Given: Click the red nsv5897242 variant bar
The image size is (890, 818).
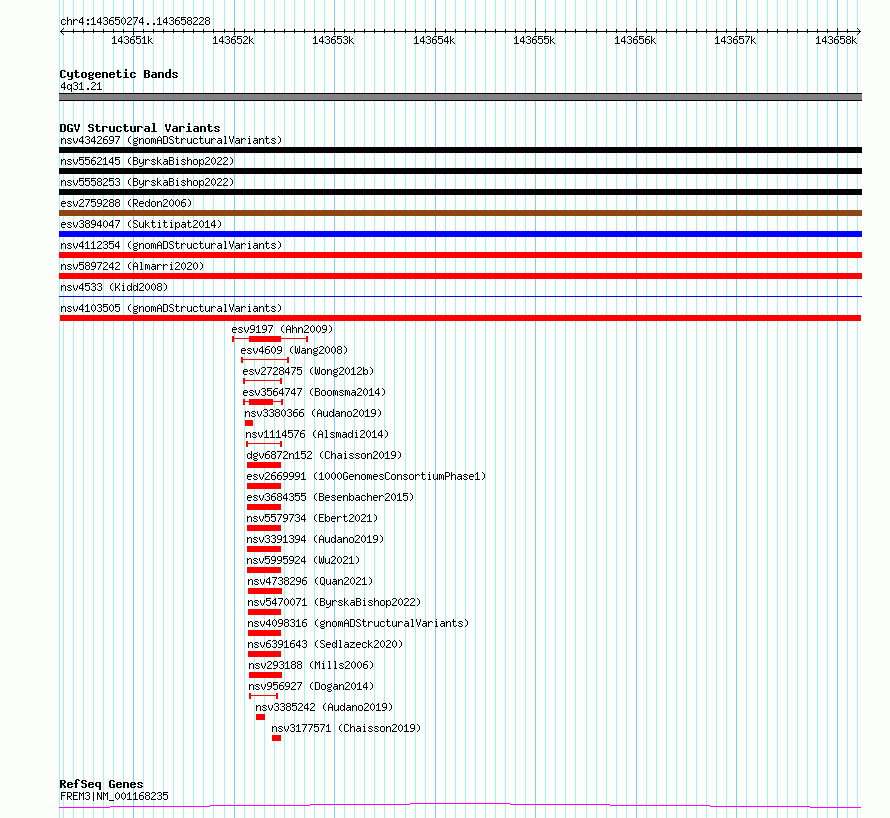Looking at the screenshot, I should click(460, 276).
